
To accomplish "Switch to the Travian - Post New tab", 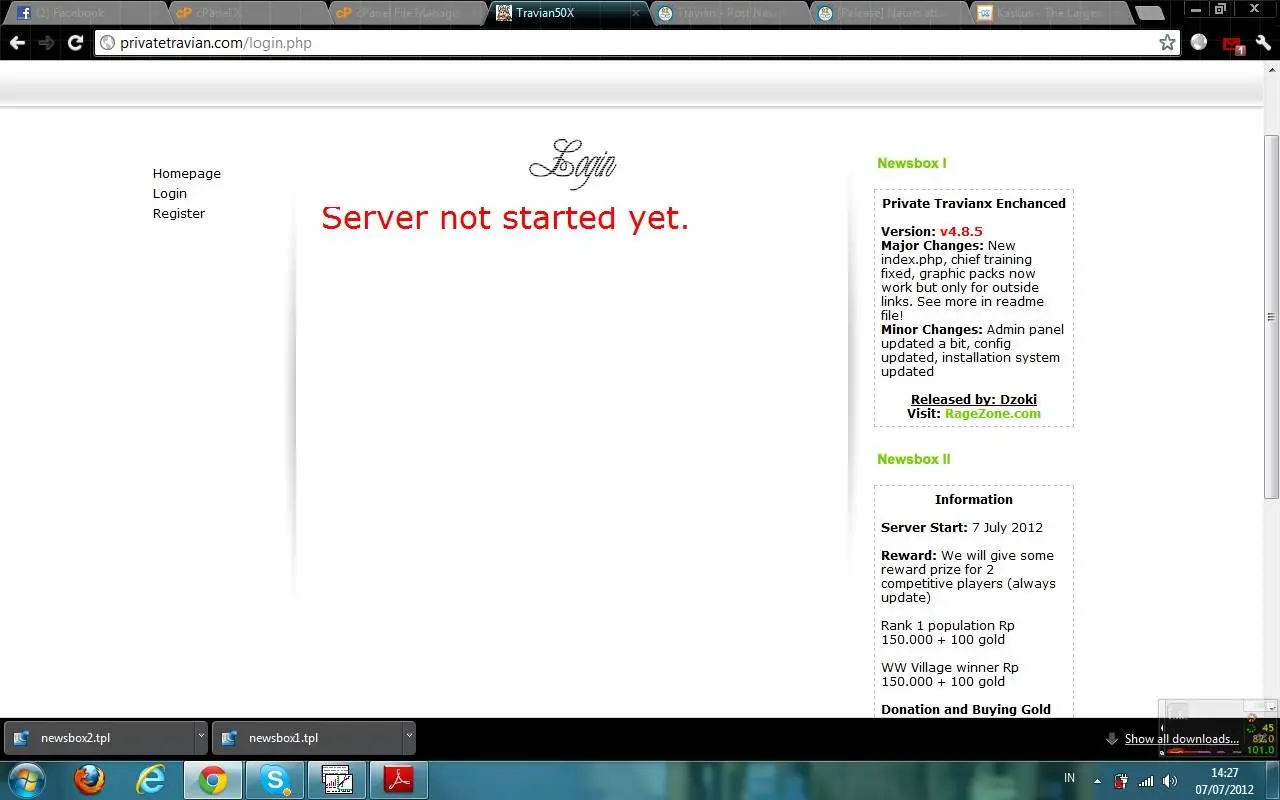I will pyautogui.click(x=729, y=13).
